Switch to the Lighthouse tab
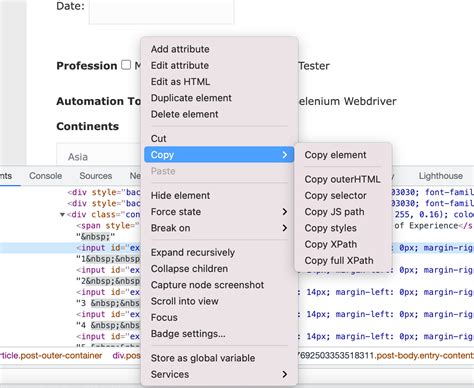Screen dimensions: 474x388 pyautogui.click(x=441, y=176)
